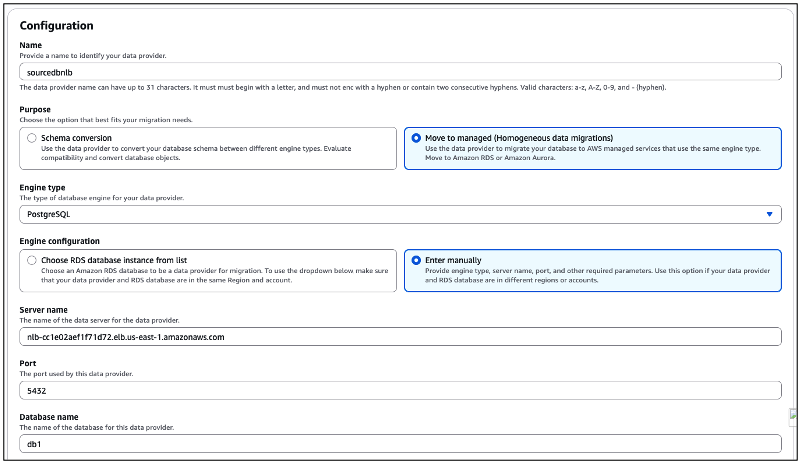Click the Purpose section label
This screenshot has width=800, height=463.
[x=38, y=109]
